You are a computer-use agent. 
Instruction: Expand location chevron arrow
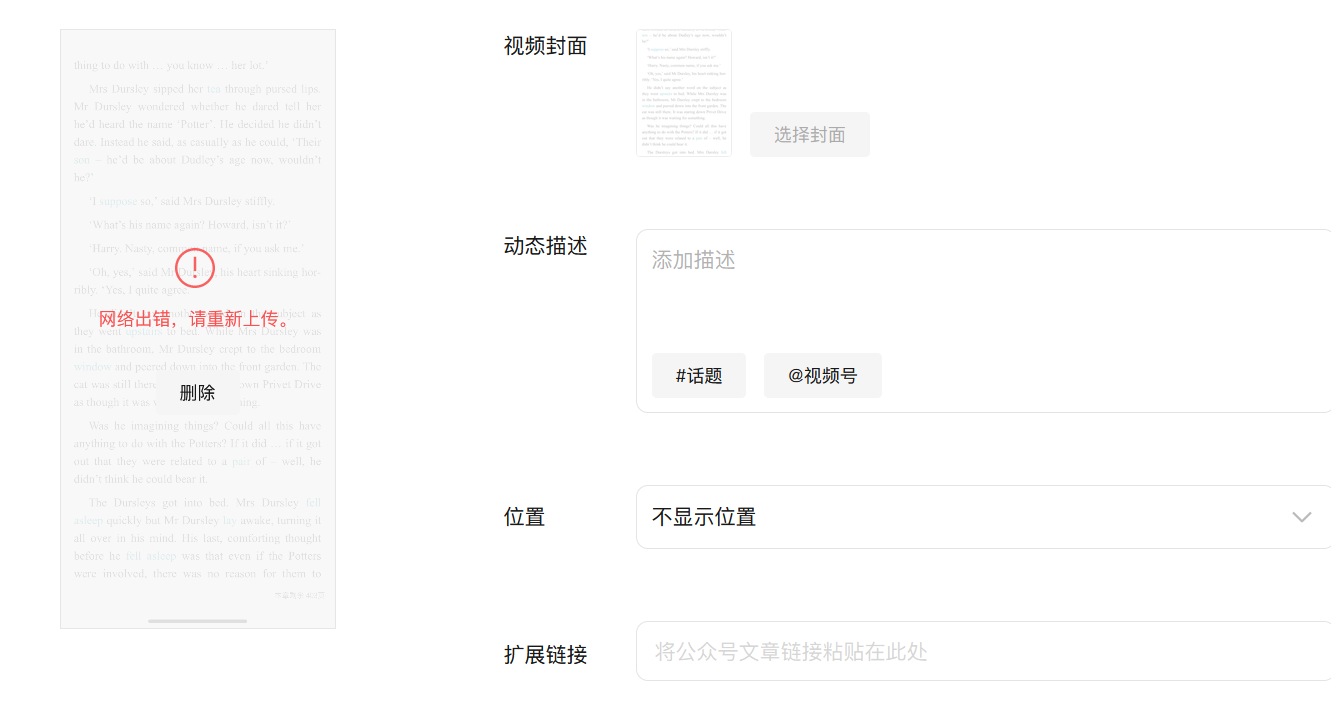[x=1301, y=517]
